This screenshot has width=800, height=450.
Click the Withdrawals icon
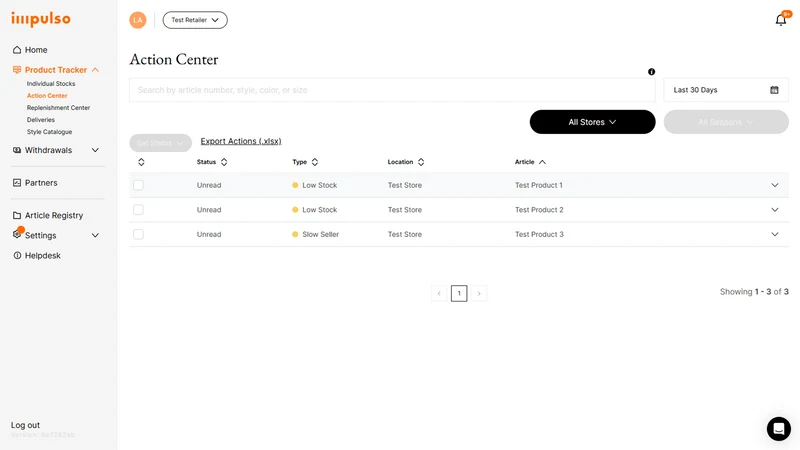point(17,150)
